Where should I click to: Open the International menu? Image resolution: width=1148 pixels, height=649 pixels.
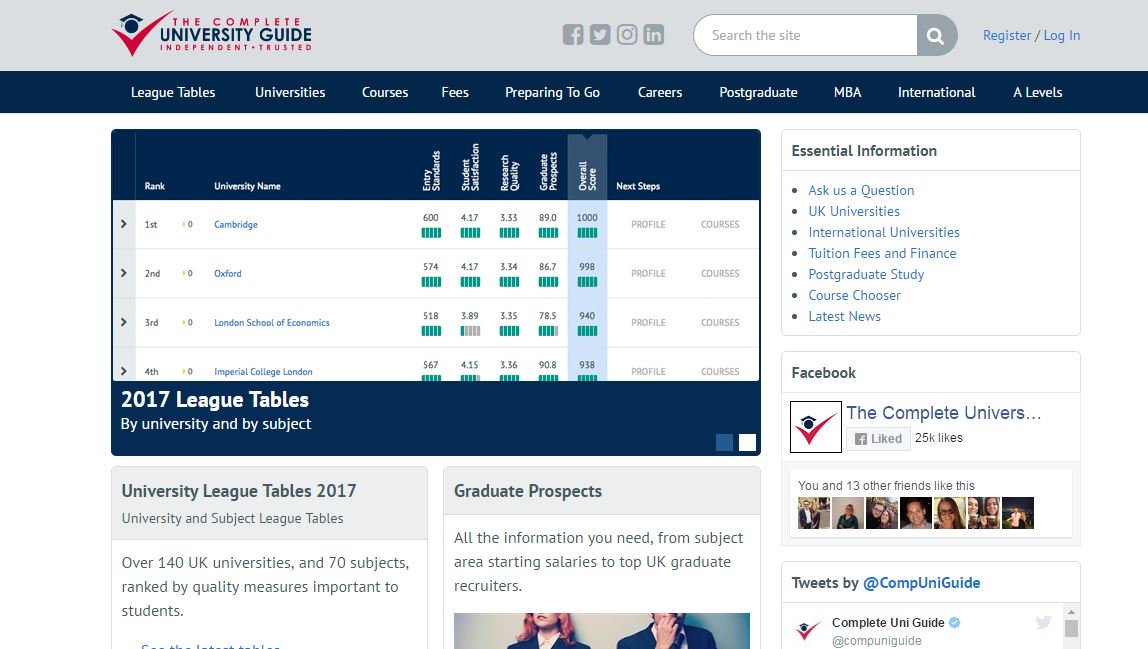936,92
